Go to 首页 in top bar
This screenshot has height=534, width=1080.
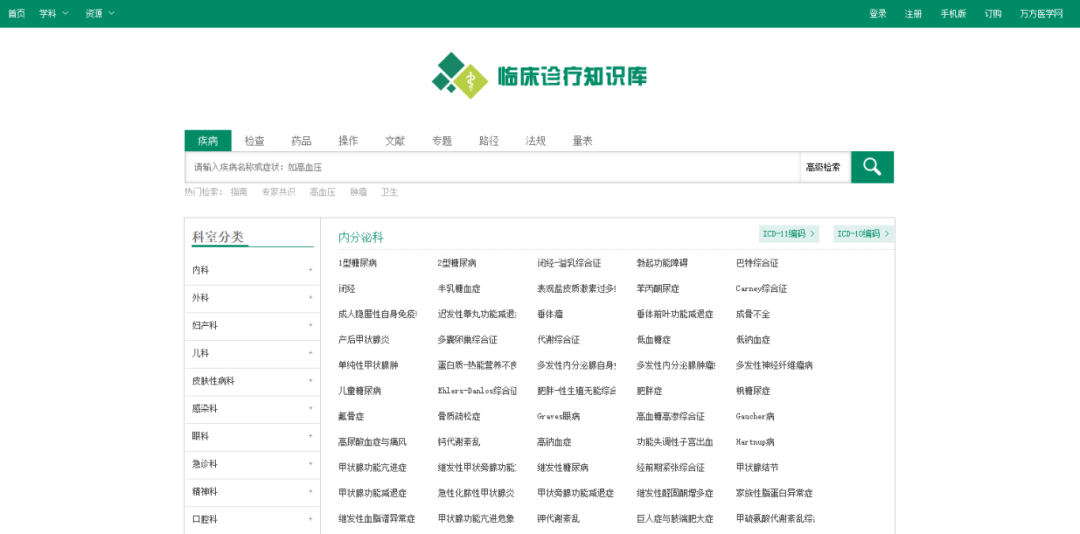17,13
